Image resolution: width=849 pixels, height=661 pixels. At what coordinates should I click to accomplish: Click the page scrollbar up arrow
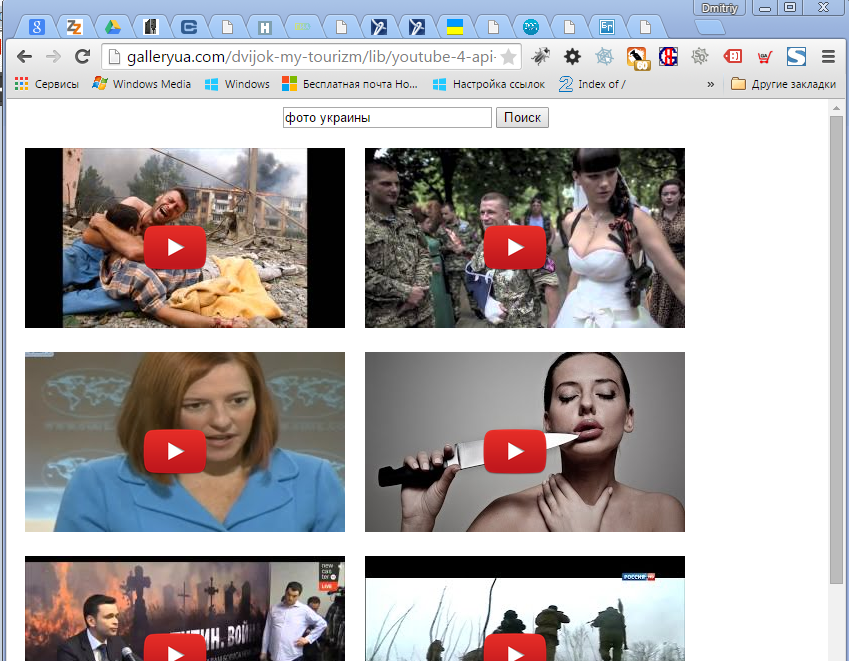click(x=837, y=108)
